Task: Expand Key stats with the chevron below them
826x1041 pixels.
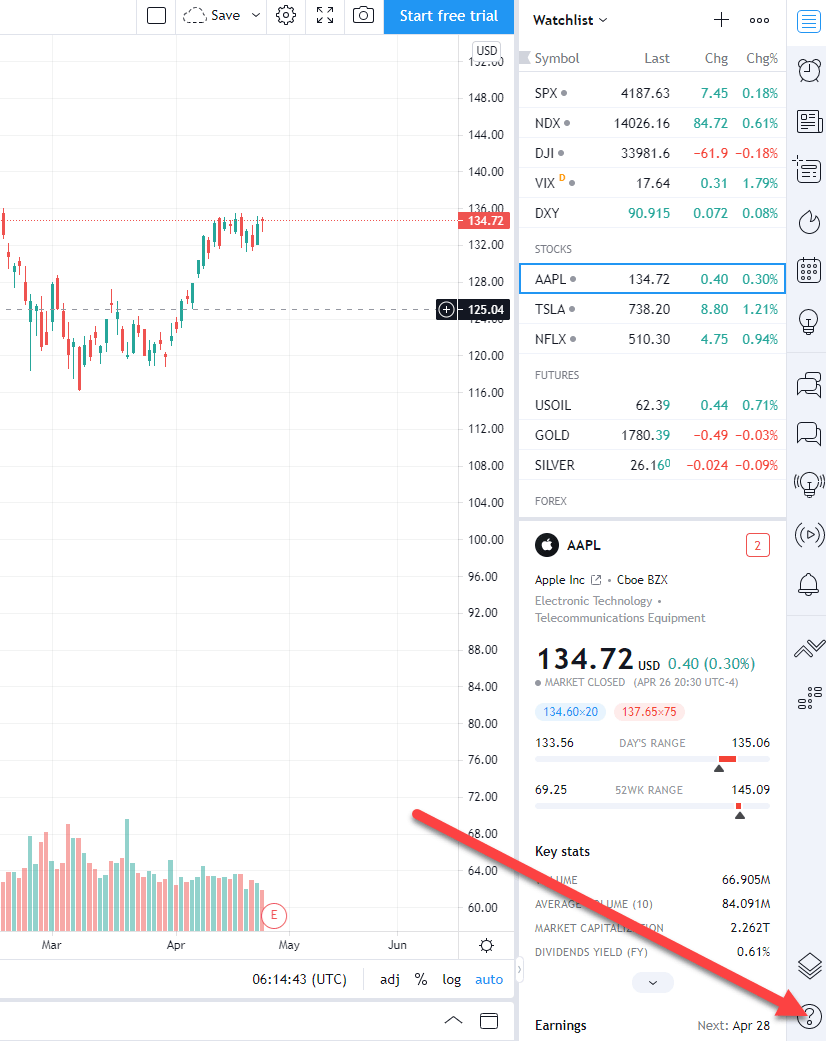Action: 652,982
